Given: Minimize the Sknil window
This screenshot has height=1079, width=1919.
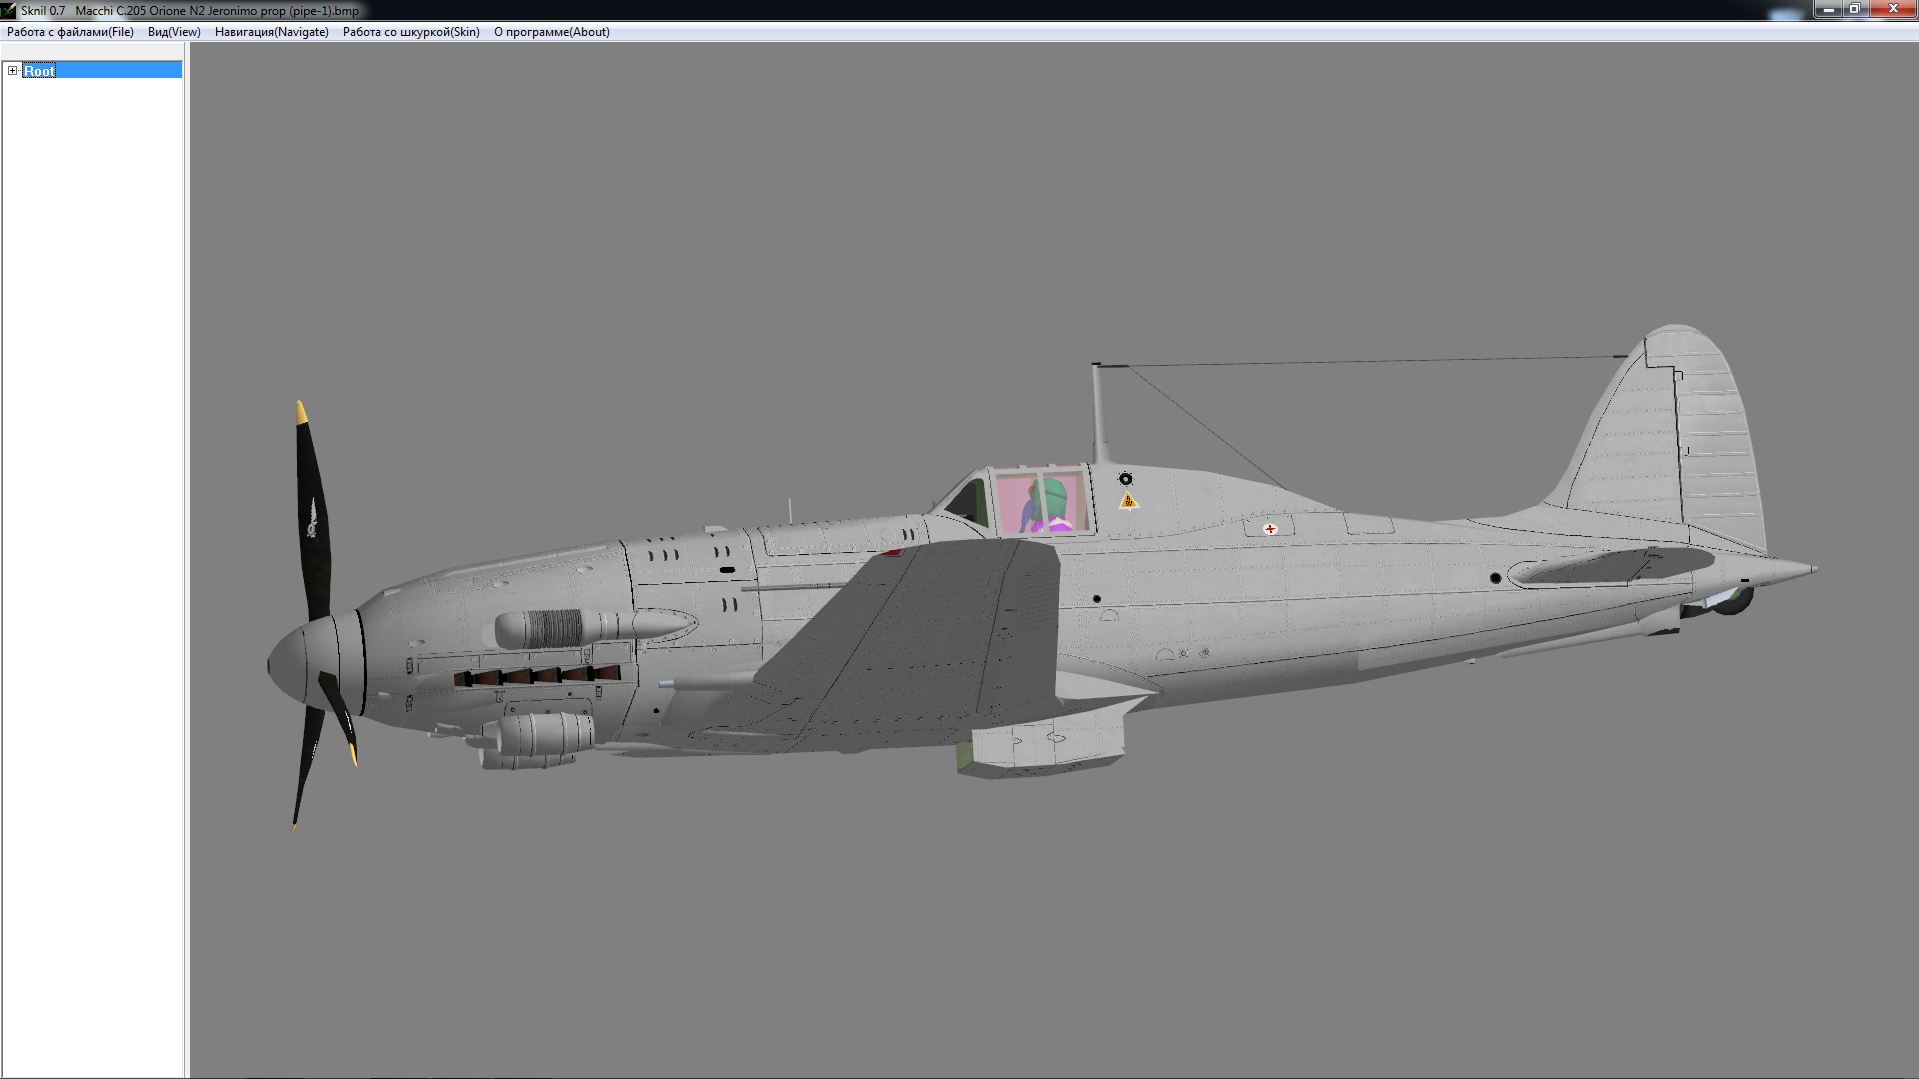Looking at the screenshot, I should [1828, 9].
